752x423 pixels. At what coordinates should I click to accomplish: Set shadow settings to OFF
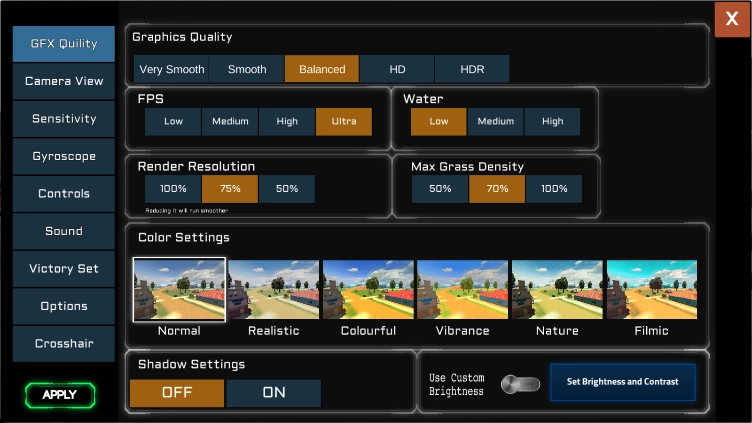coord(177,393)
